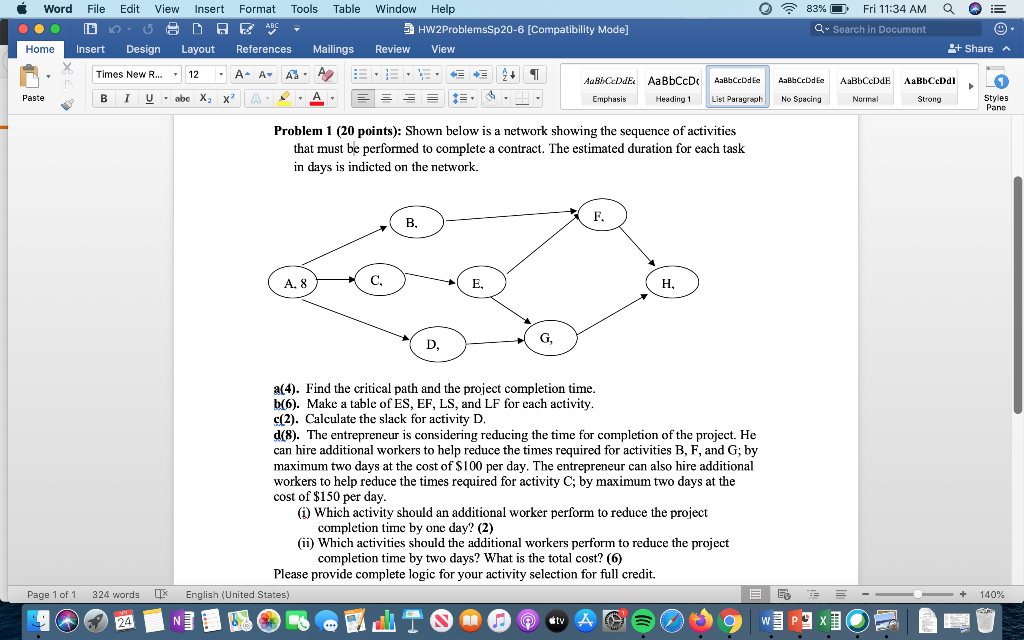This screenshot has height=640, width=1024.
Task: Open the Review tab
Action: [x=392, y=49]
